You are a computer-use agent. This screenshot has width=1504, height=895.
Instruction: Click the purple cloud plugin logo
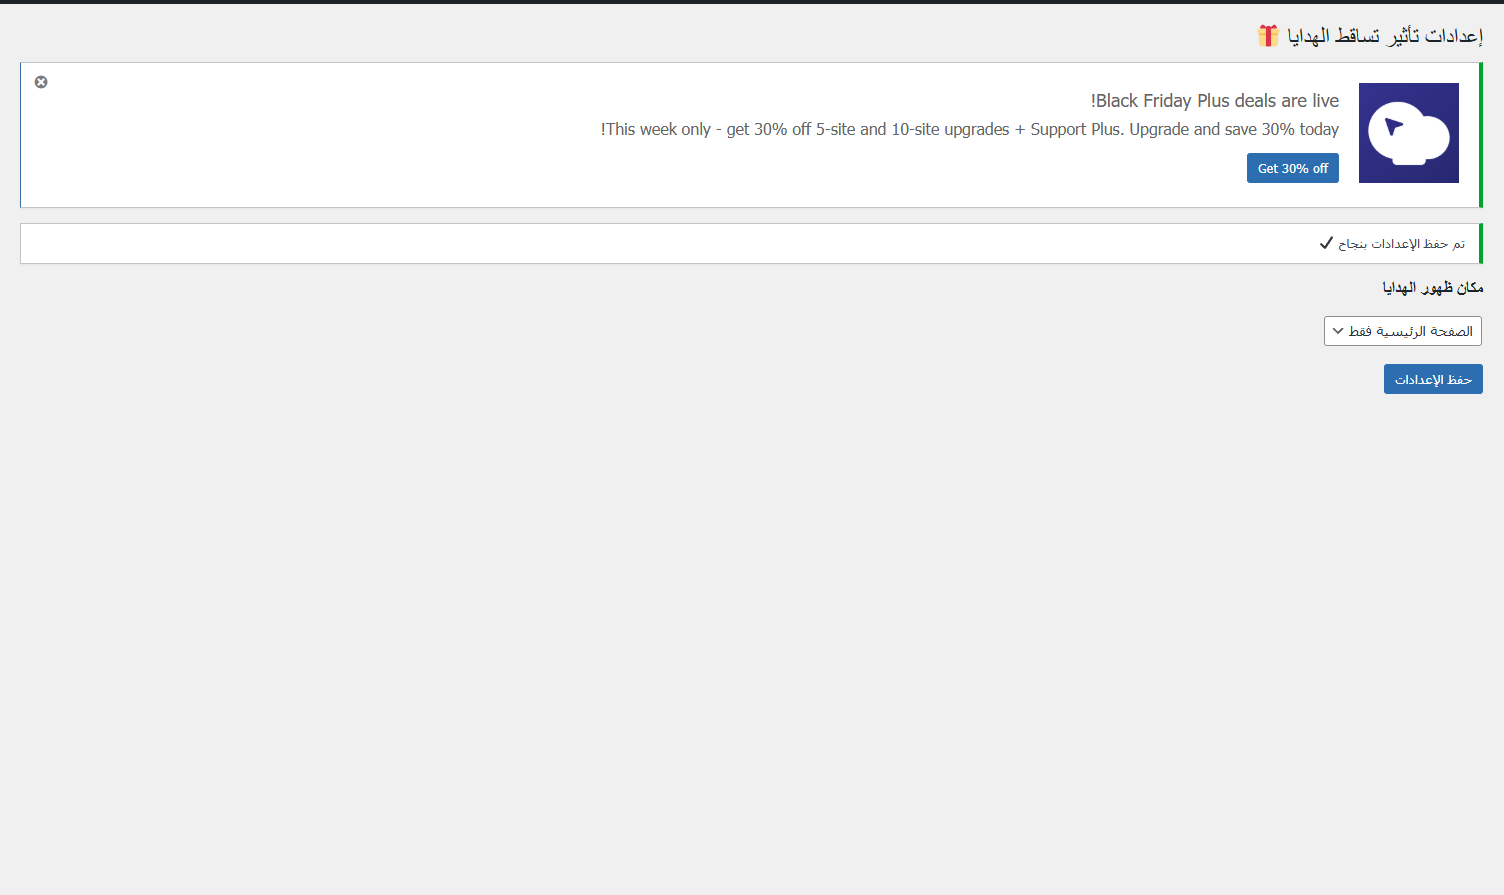click(1408, 133)
